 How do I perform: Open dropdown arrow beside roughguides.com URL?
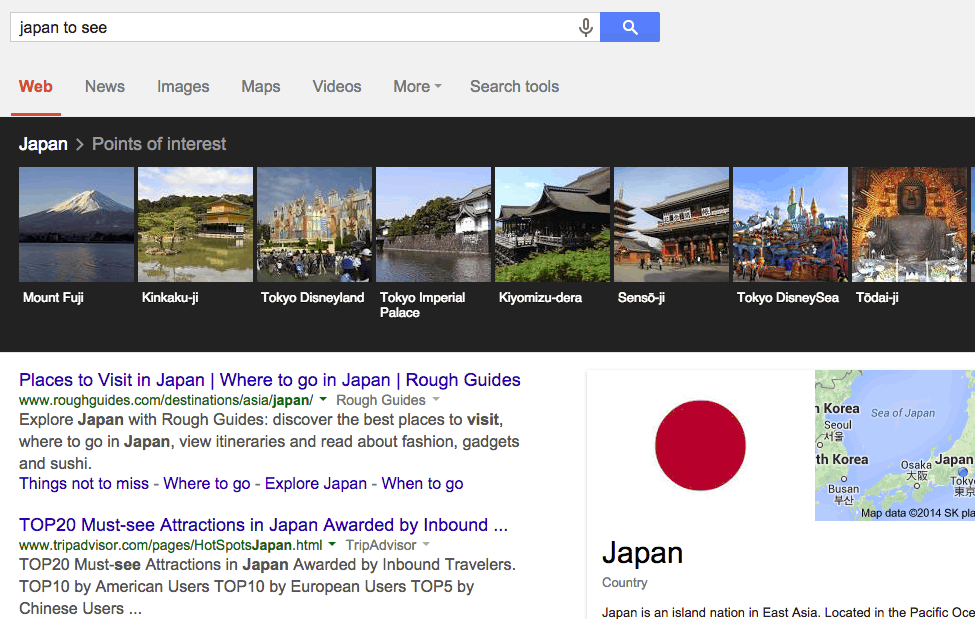(323, 401)
